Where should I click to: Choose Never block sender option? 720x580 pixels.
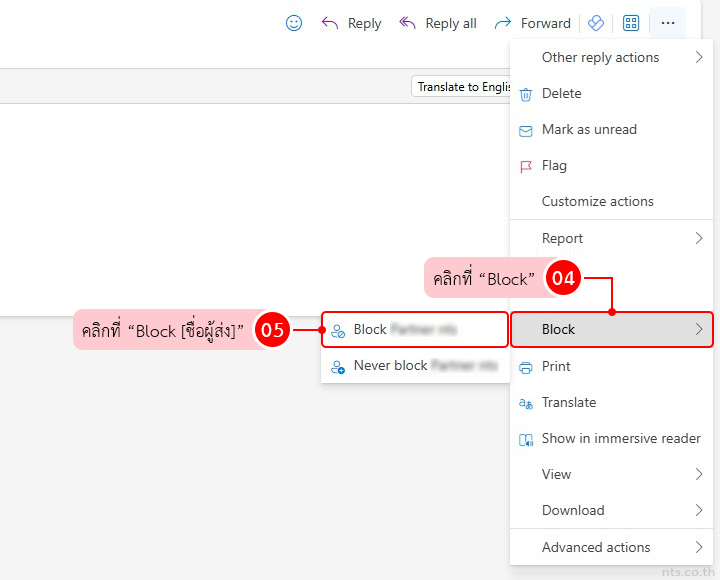(414, 366)
